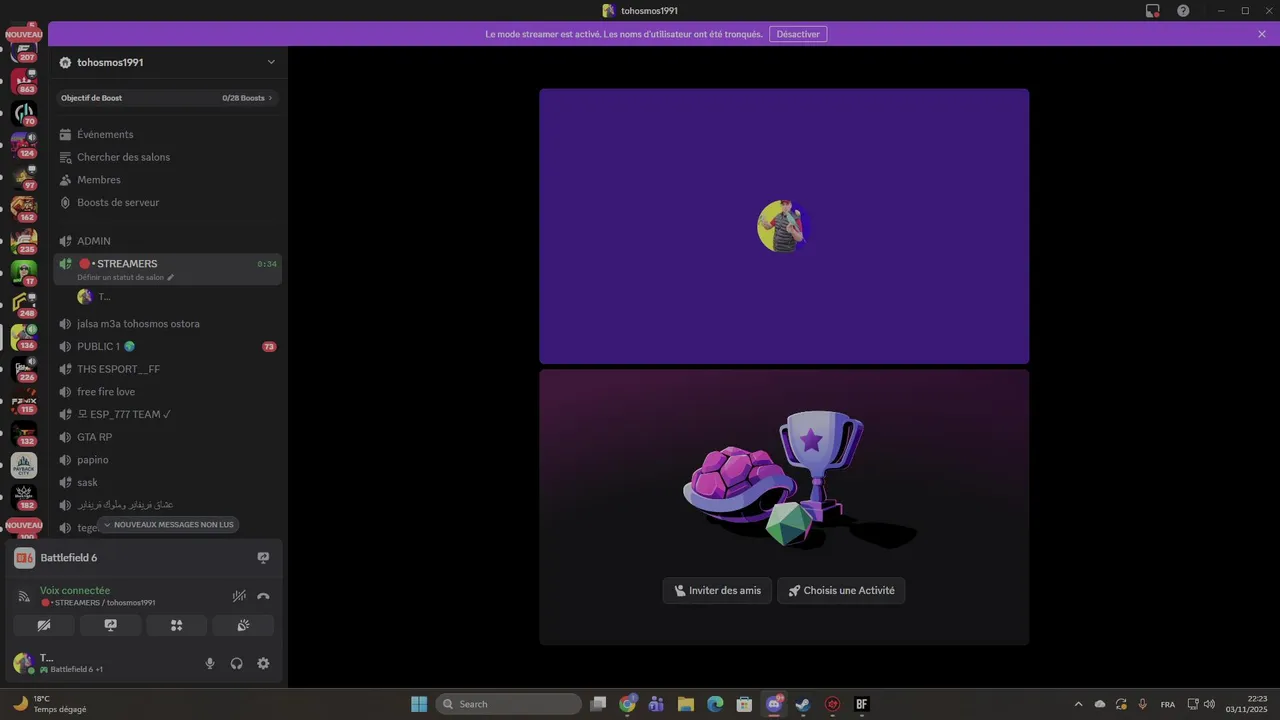1280x720 pixels.
Task: Open server icon with 124 badge
Action: [x=24, y=145]
